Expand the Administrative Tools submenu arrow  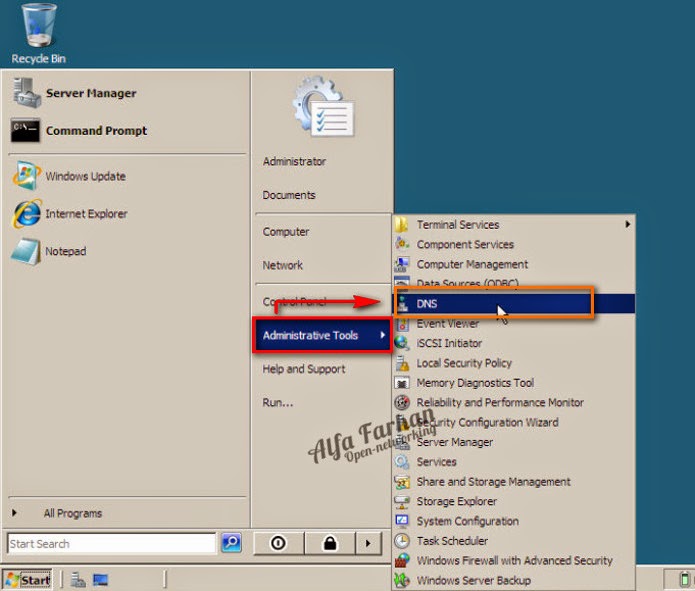(382, 335)
